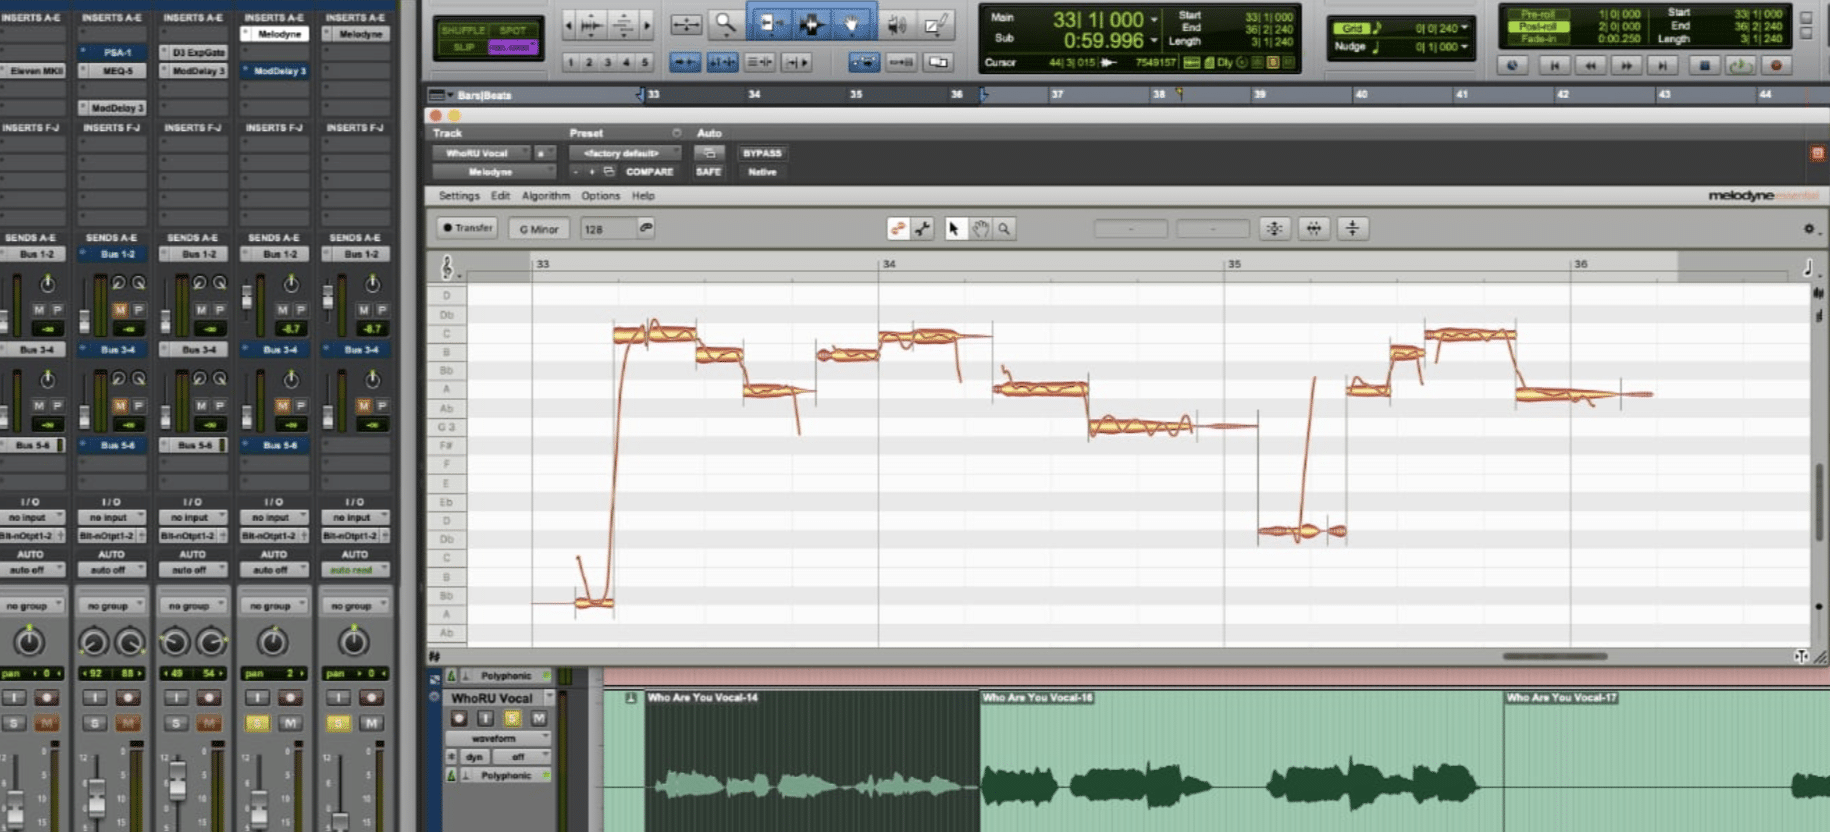Open Melodyne Settings menu

pos(459,196)
